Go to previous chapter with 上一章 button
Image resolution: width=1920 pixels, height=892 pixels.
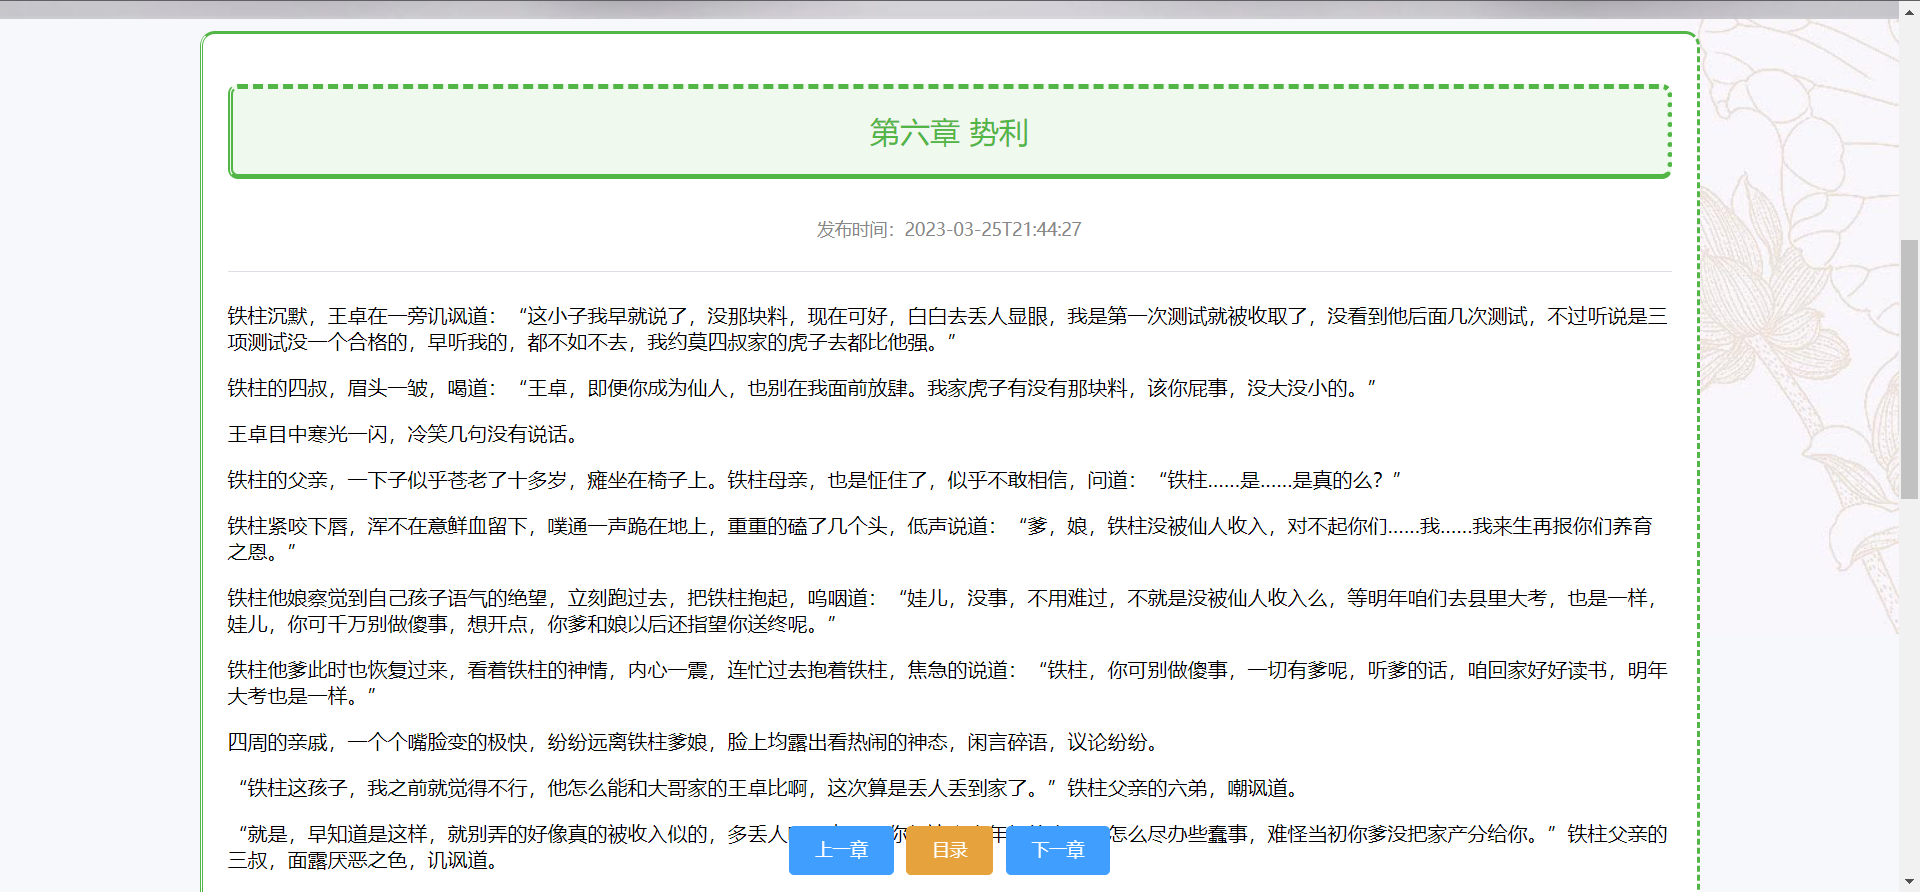[841, 850]
